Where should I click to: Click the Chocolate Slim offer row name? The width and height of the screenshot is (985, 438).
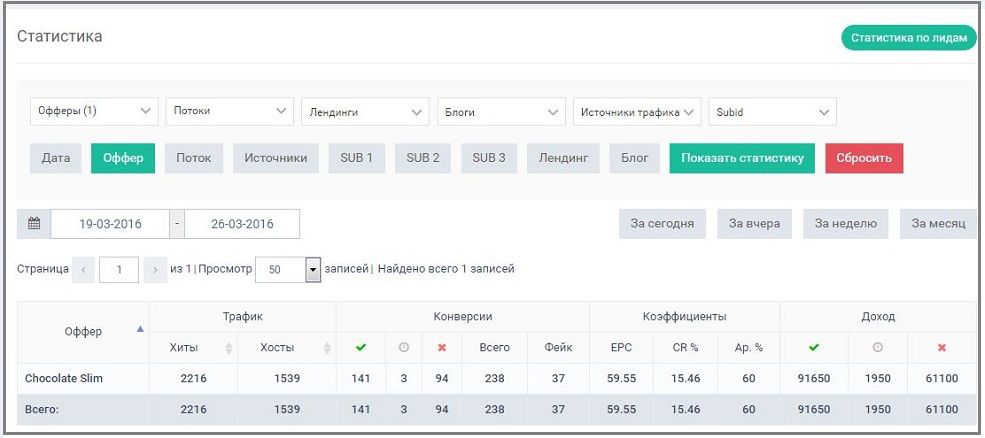64,379
